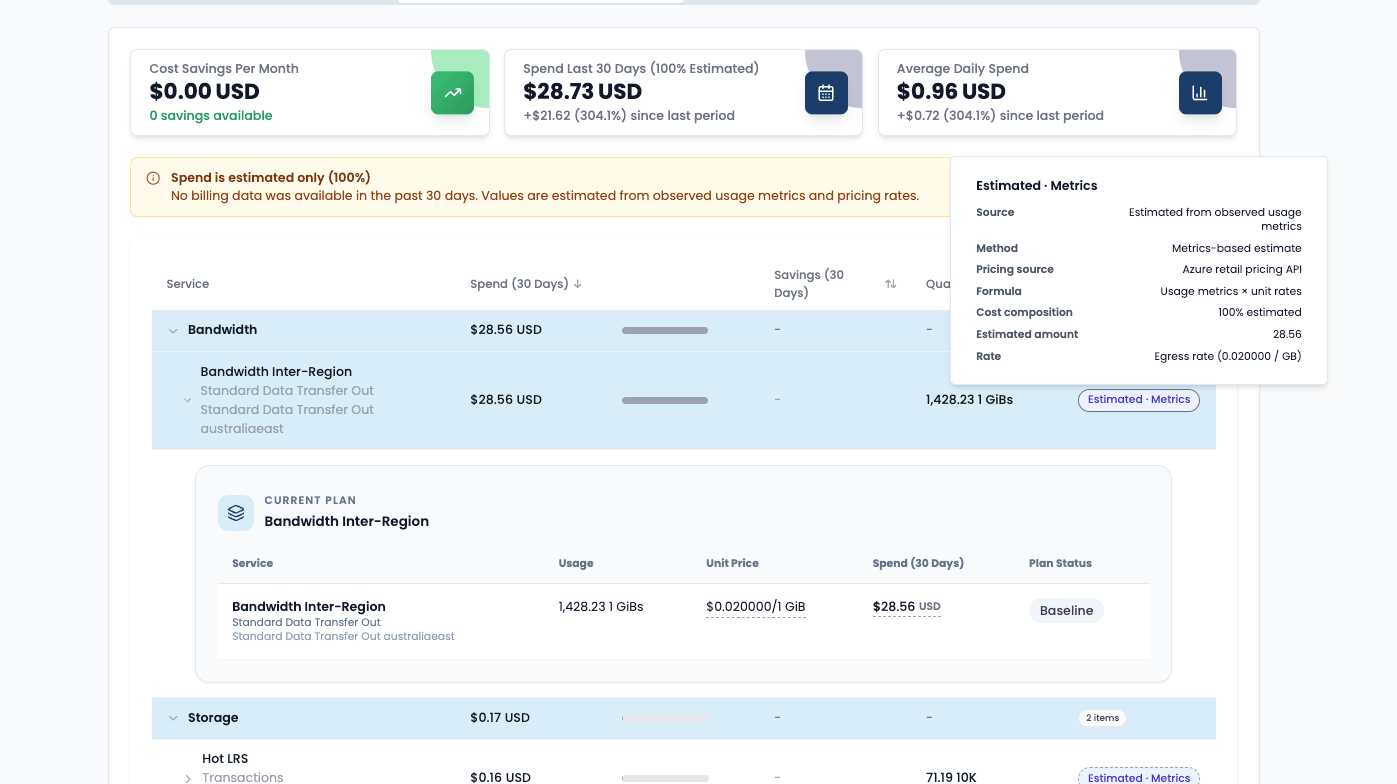Click the 2 items badge on the Storage row

point(1102,717)
